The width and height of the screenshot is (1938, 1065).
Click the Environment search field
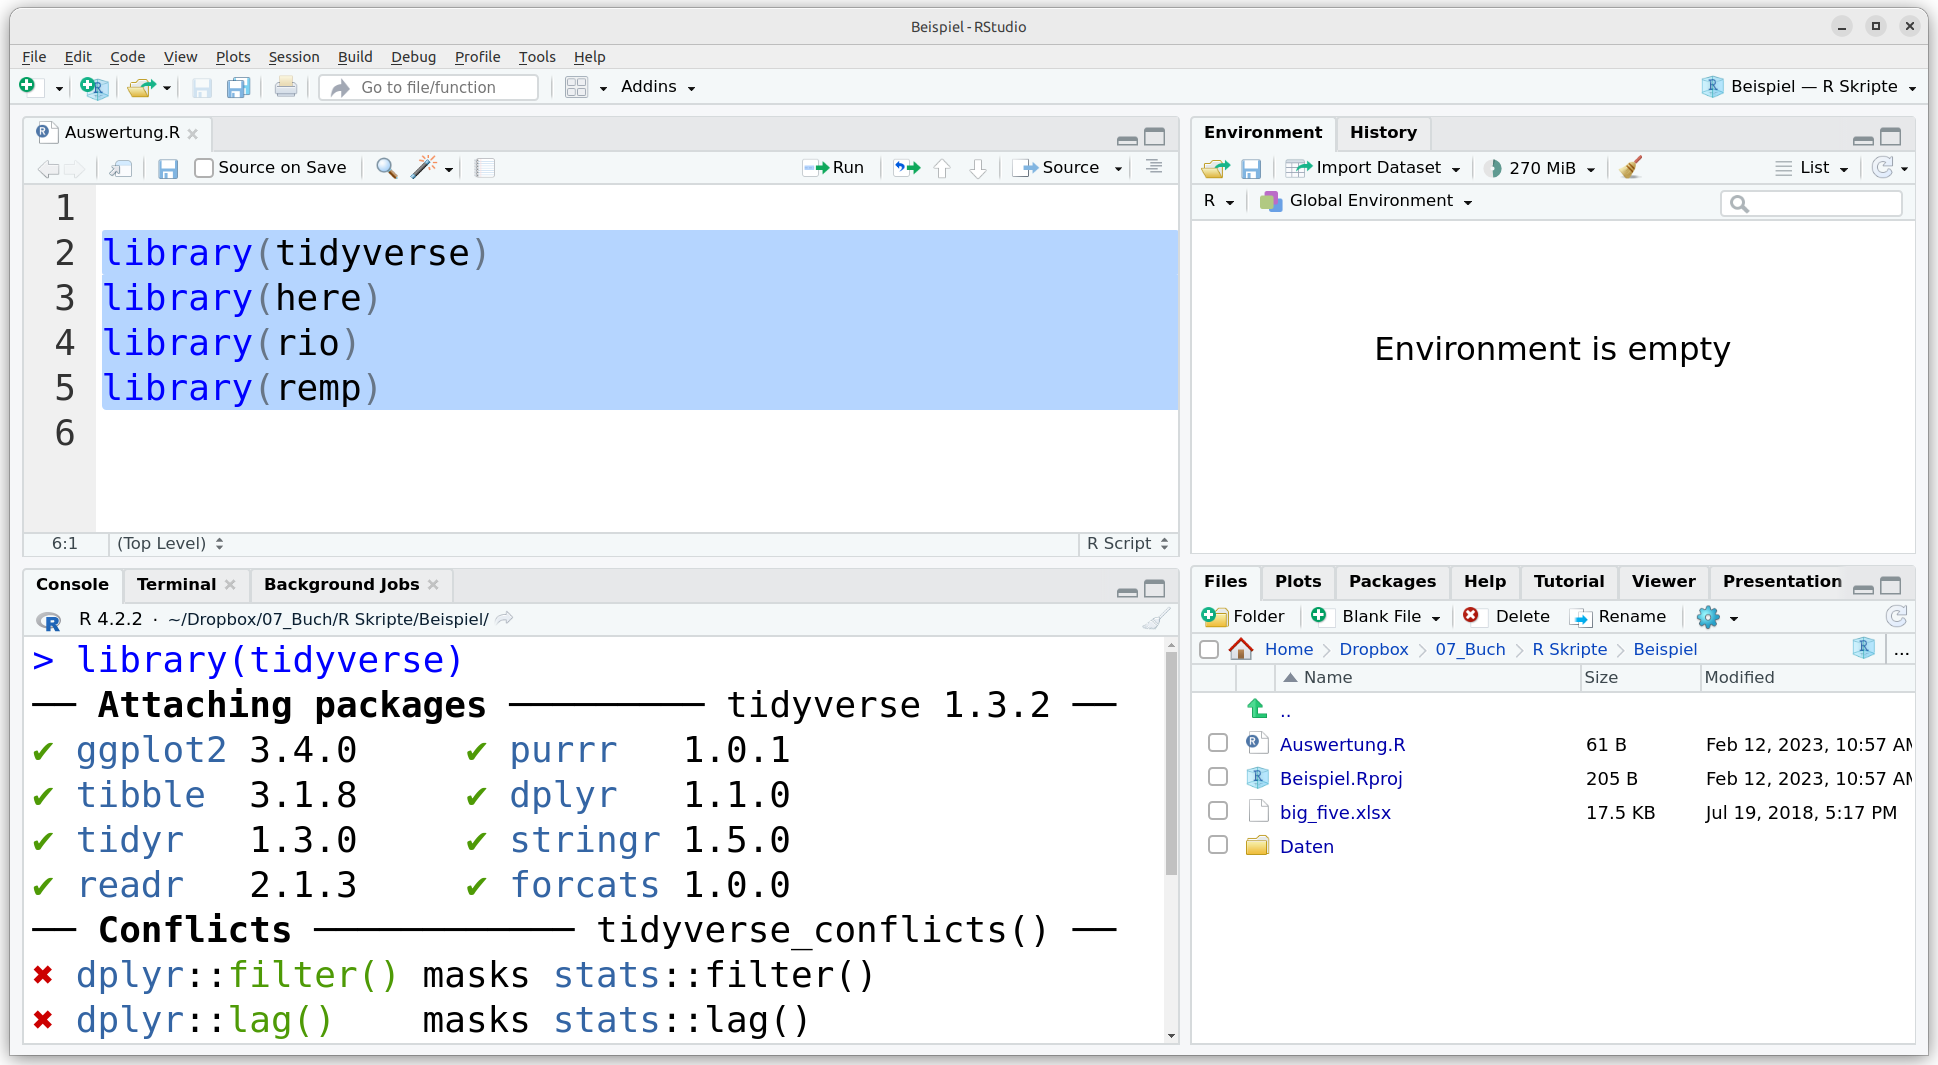click(x=1811, y=203)
